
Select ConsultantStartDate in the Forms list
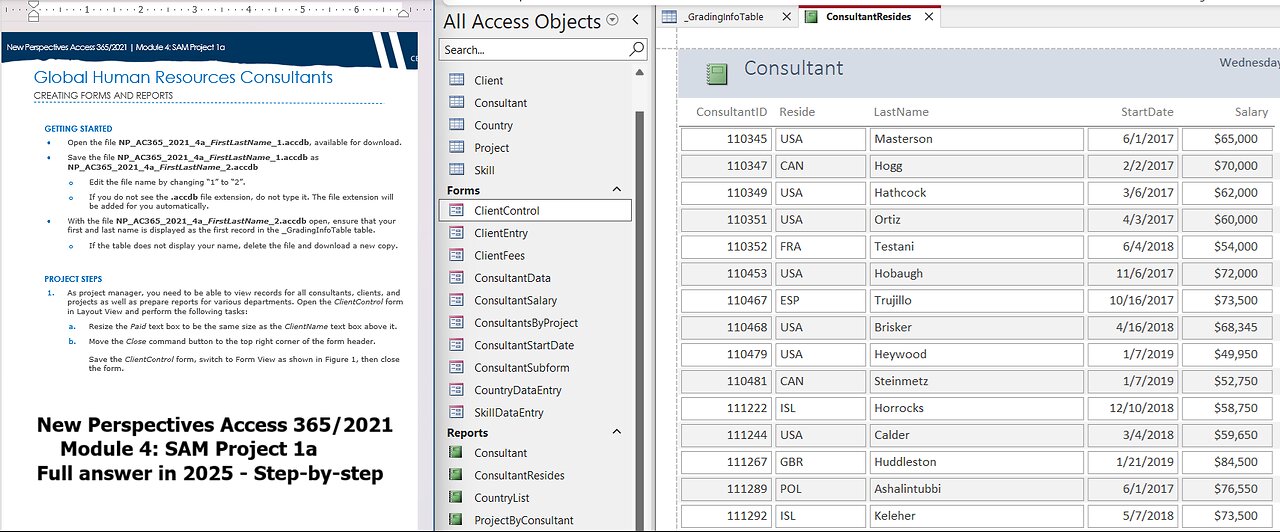click(524, 345)
